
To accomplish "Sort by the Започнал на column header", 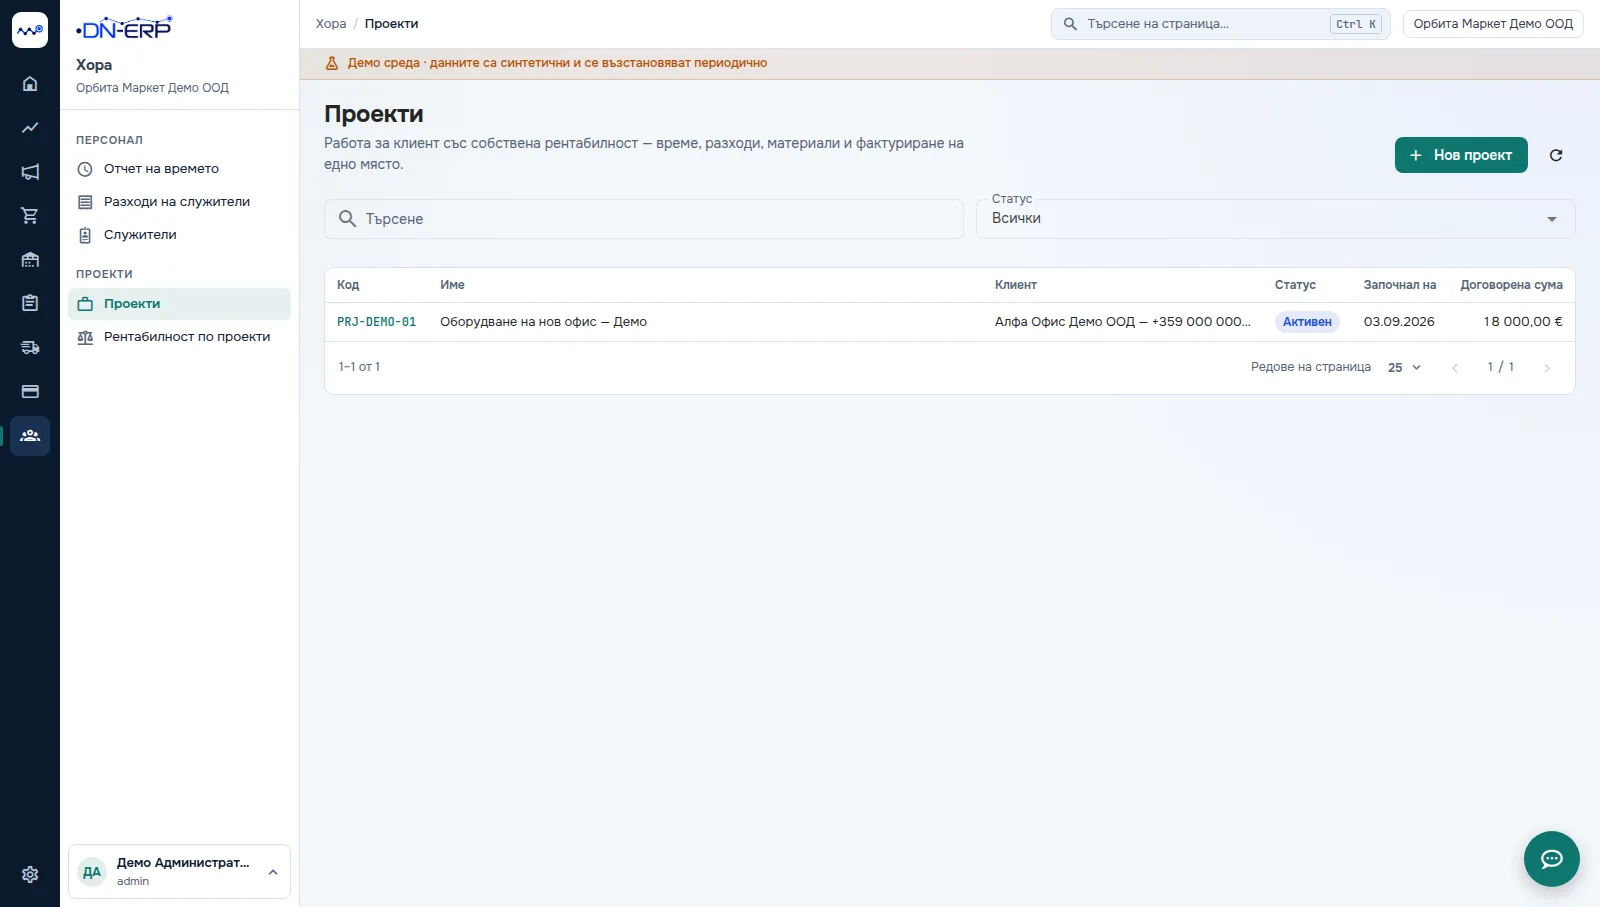I will click(1400, 285).
